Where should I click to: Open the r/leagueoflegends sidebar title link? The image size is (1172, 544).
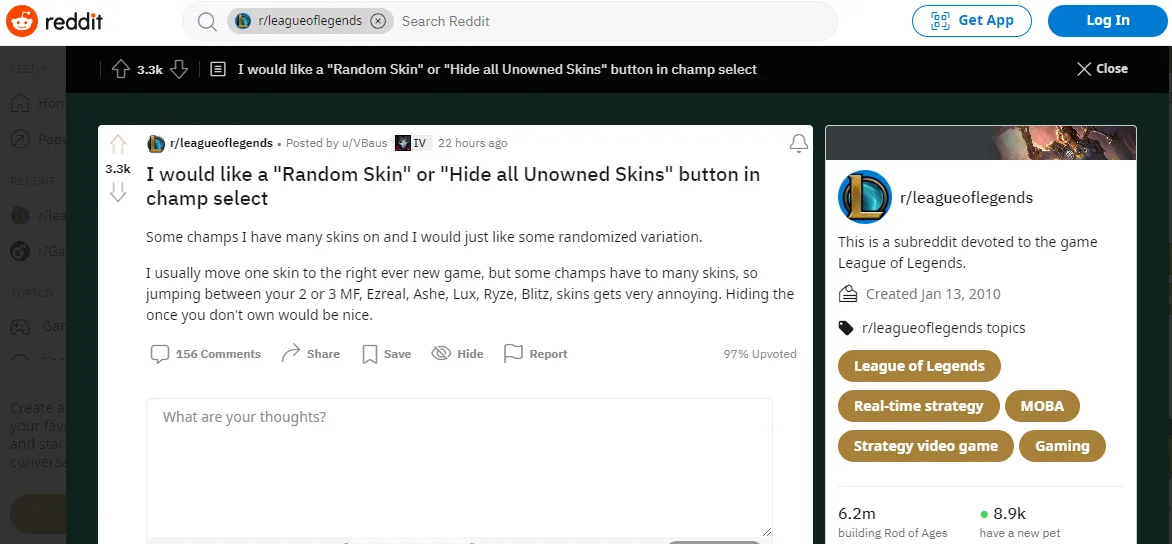click(x=966, y=198)
